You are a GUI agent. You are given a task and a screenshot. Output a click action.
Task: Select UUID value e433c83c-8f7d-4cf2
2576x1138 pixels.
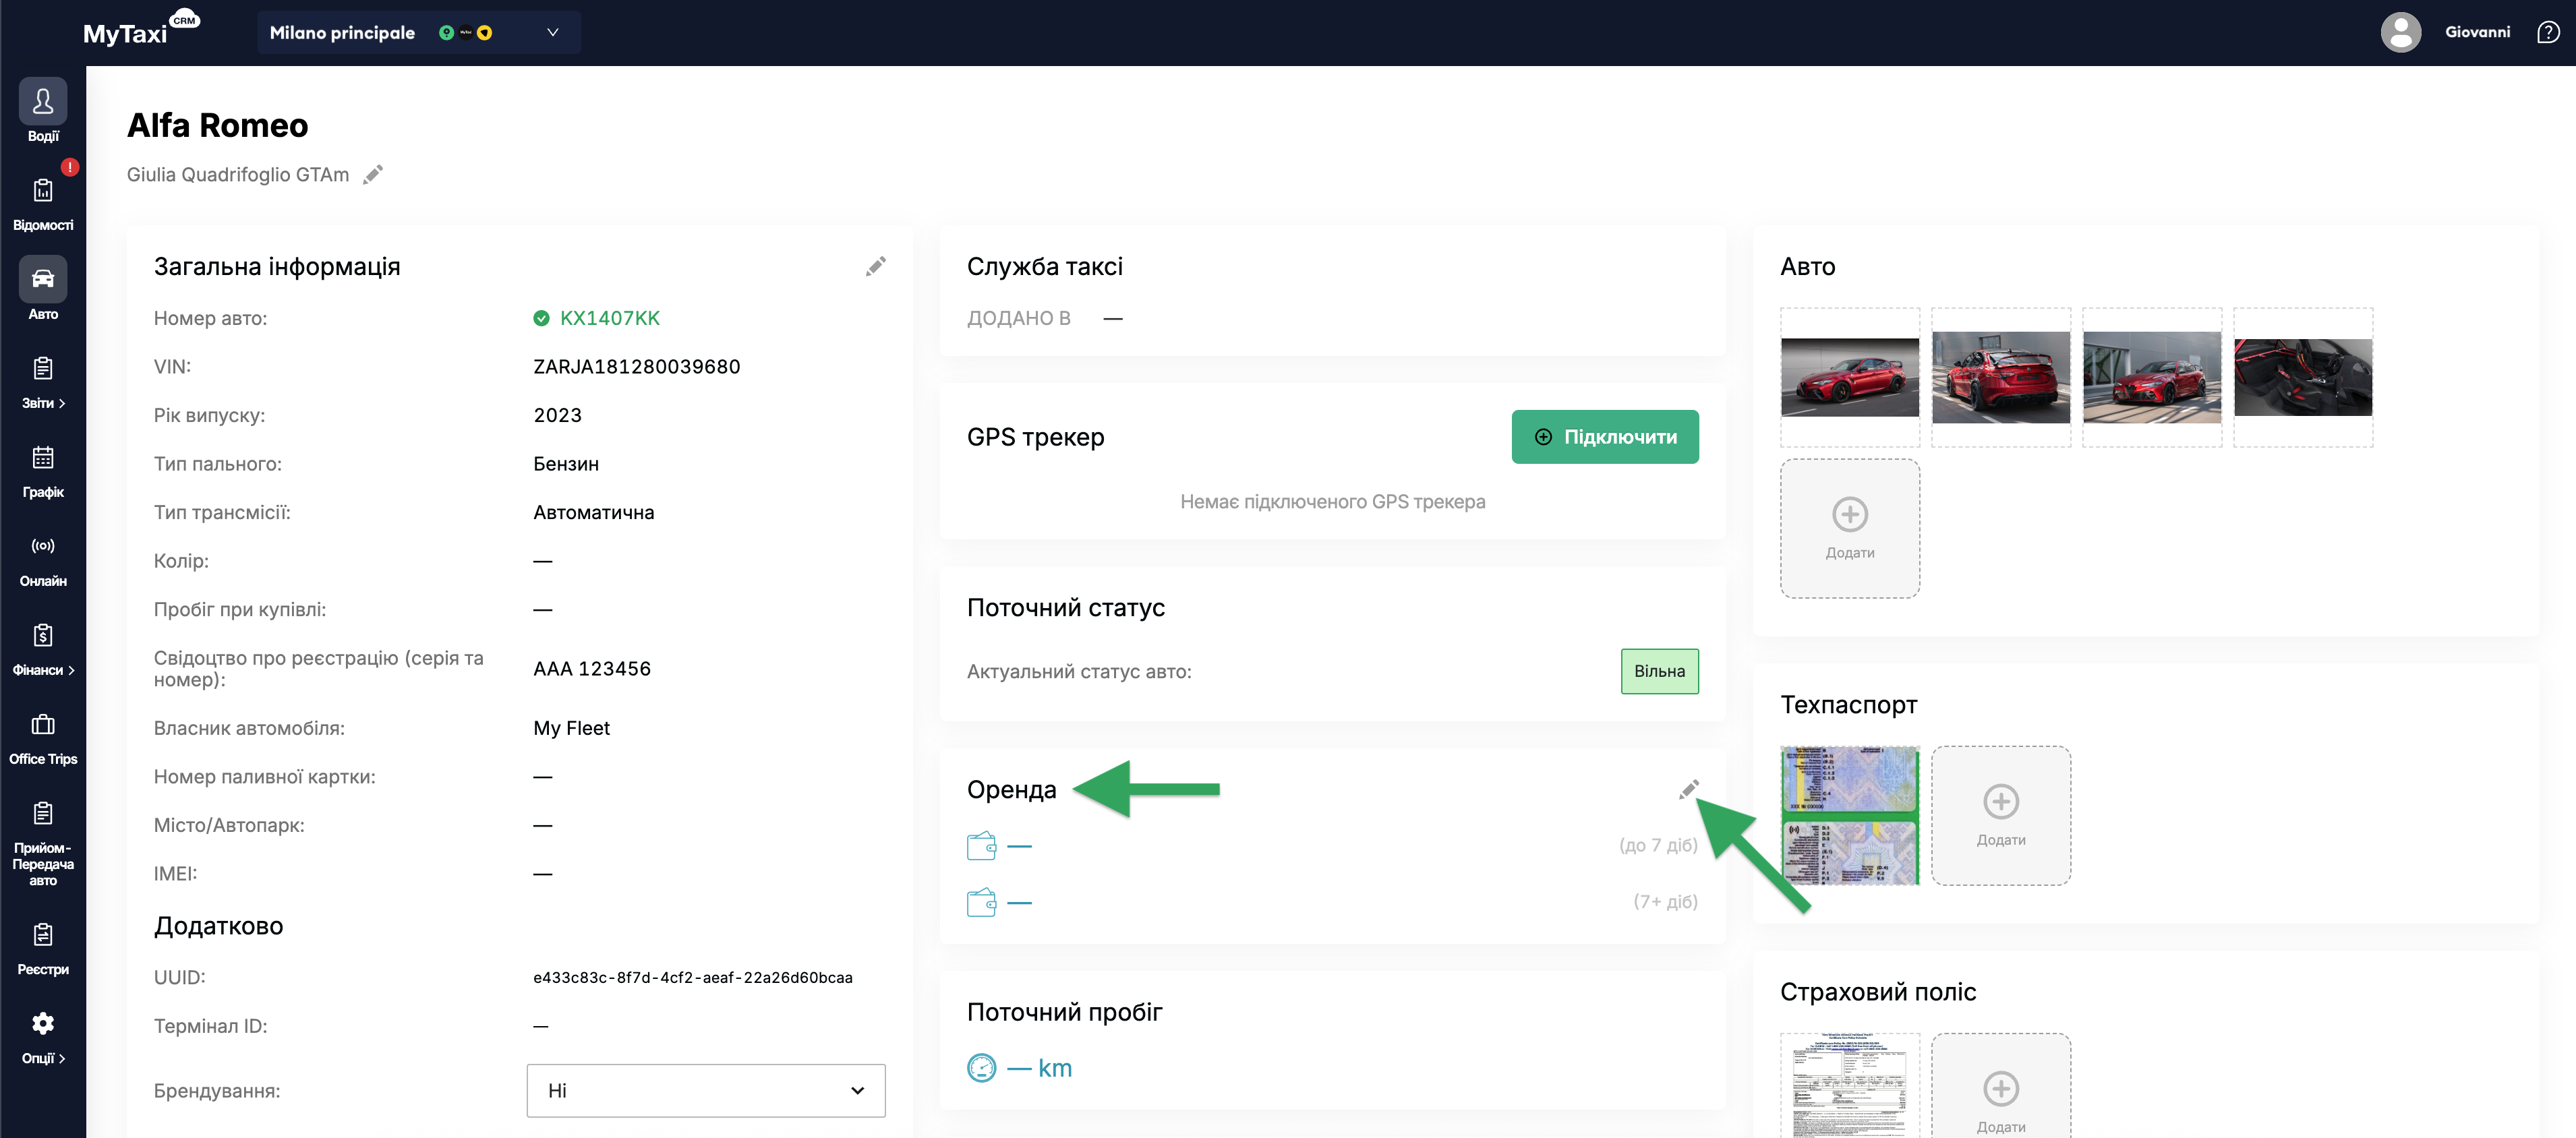(692, 977)
